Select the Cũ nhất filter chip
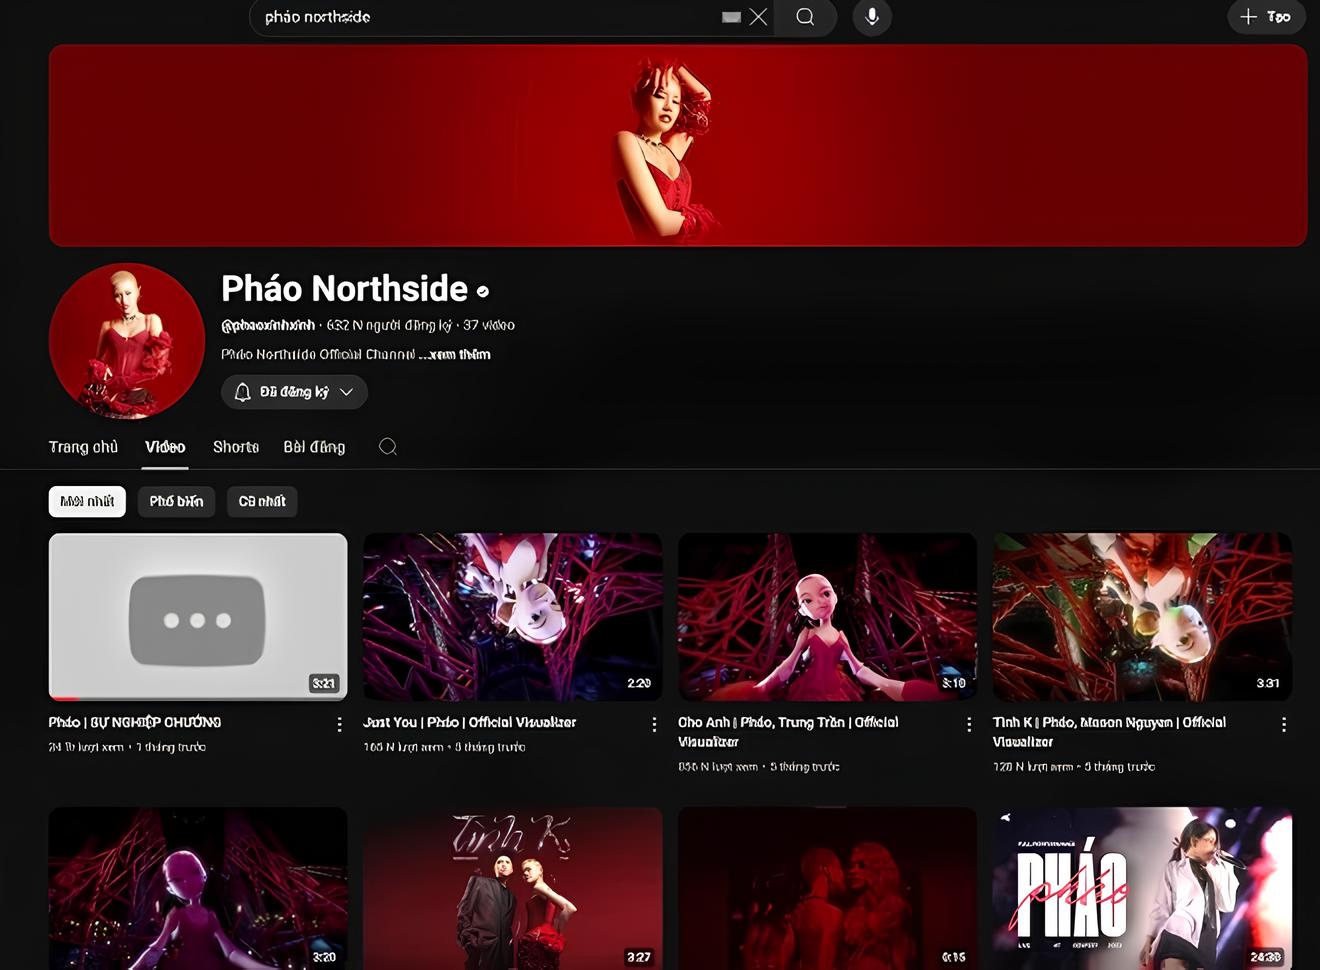This screenshot has width=1320, height=970. click(262, 502)
